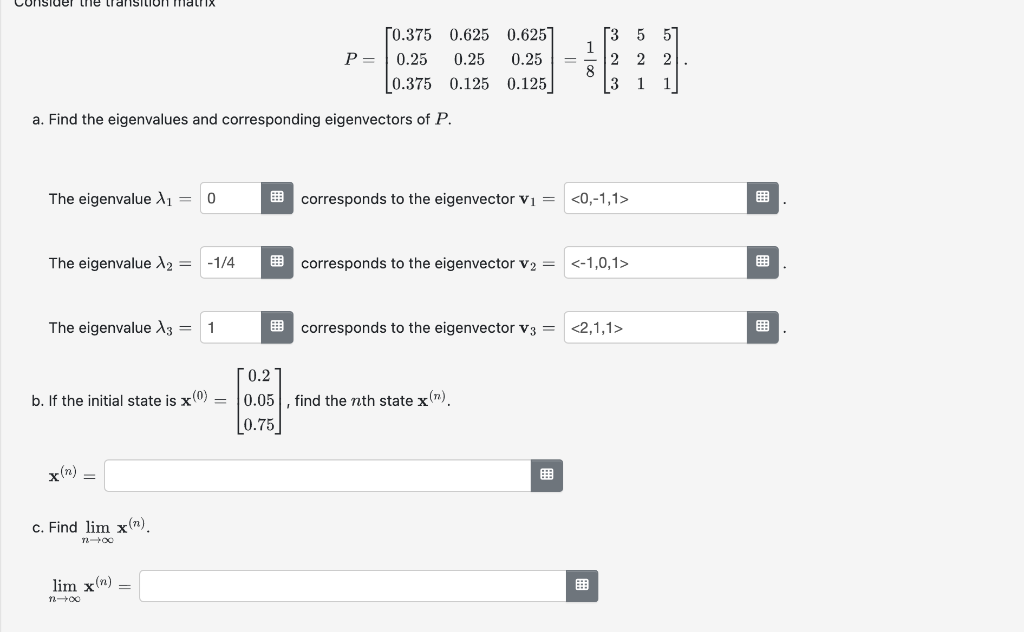Open the math keypad for the x^(n) answer

[x=546, y=475]
